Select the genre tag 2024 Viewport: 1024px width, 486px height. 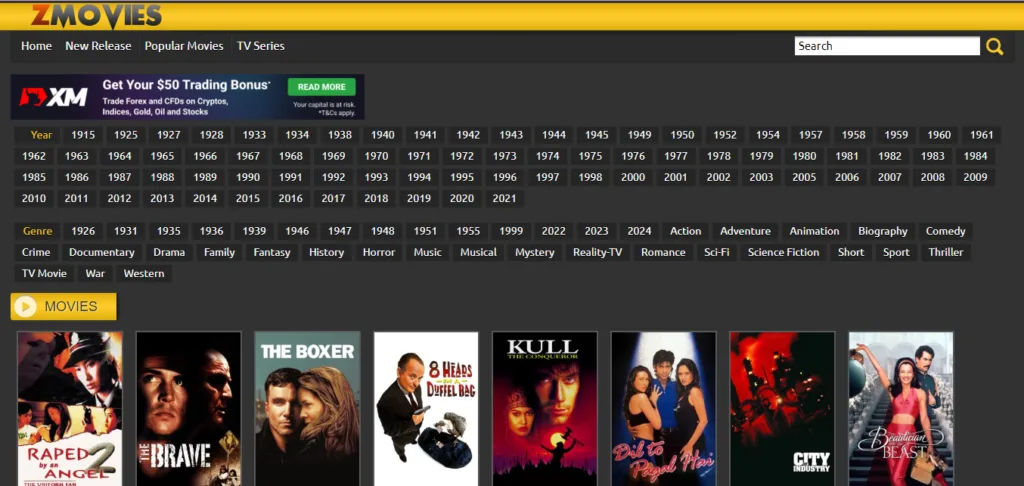(639, 231)
